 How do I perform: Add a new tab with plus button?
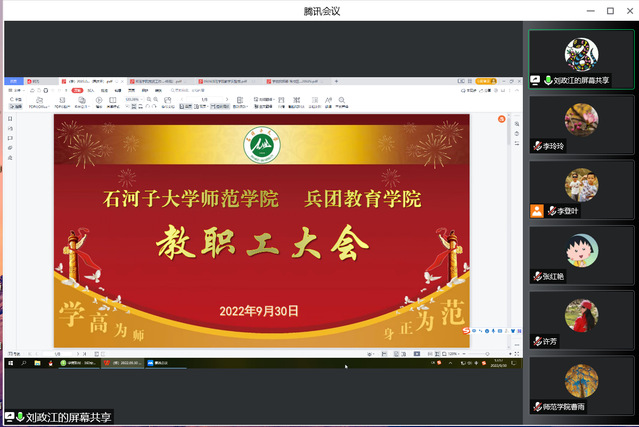[336, 81]
